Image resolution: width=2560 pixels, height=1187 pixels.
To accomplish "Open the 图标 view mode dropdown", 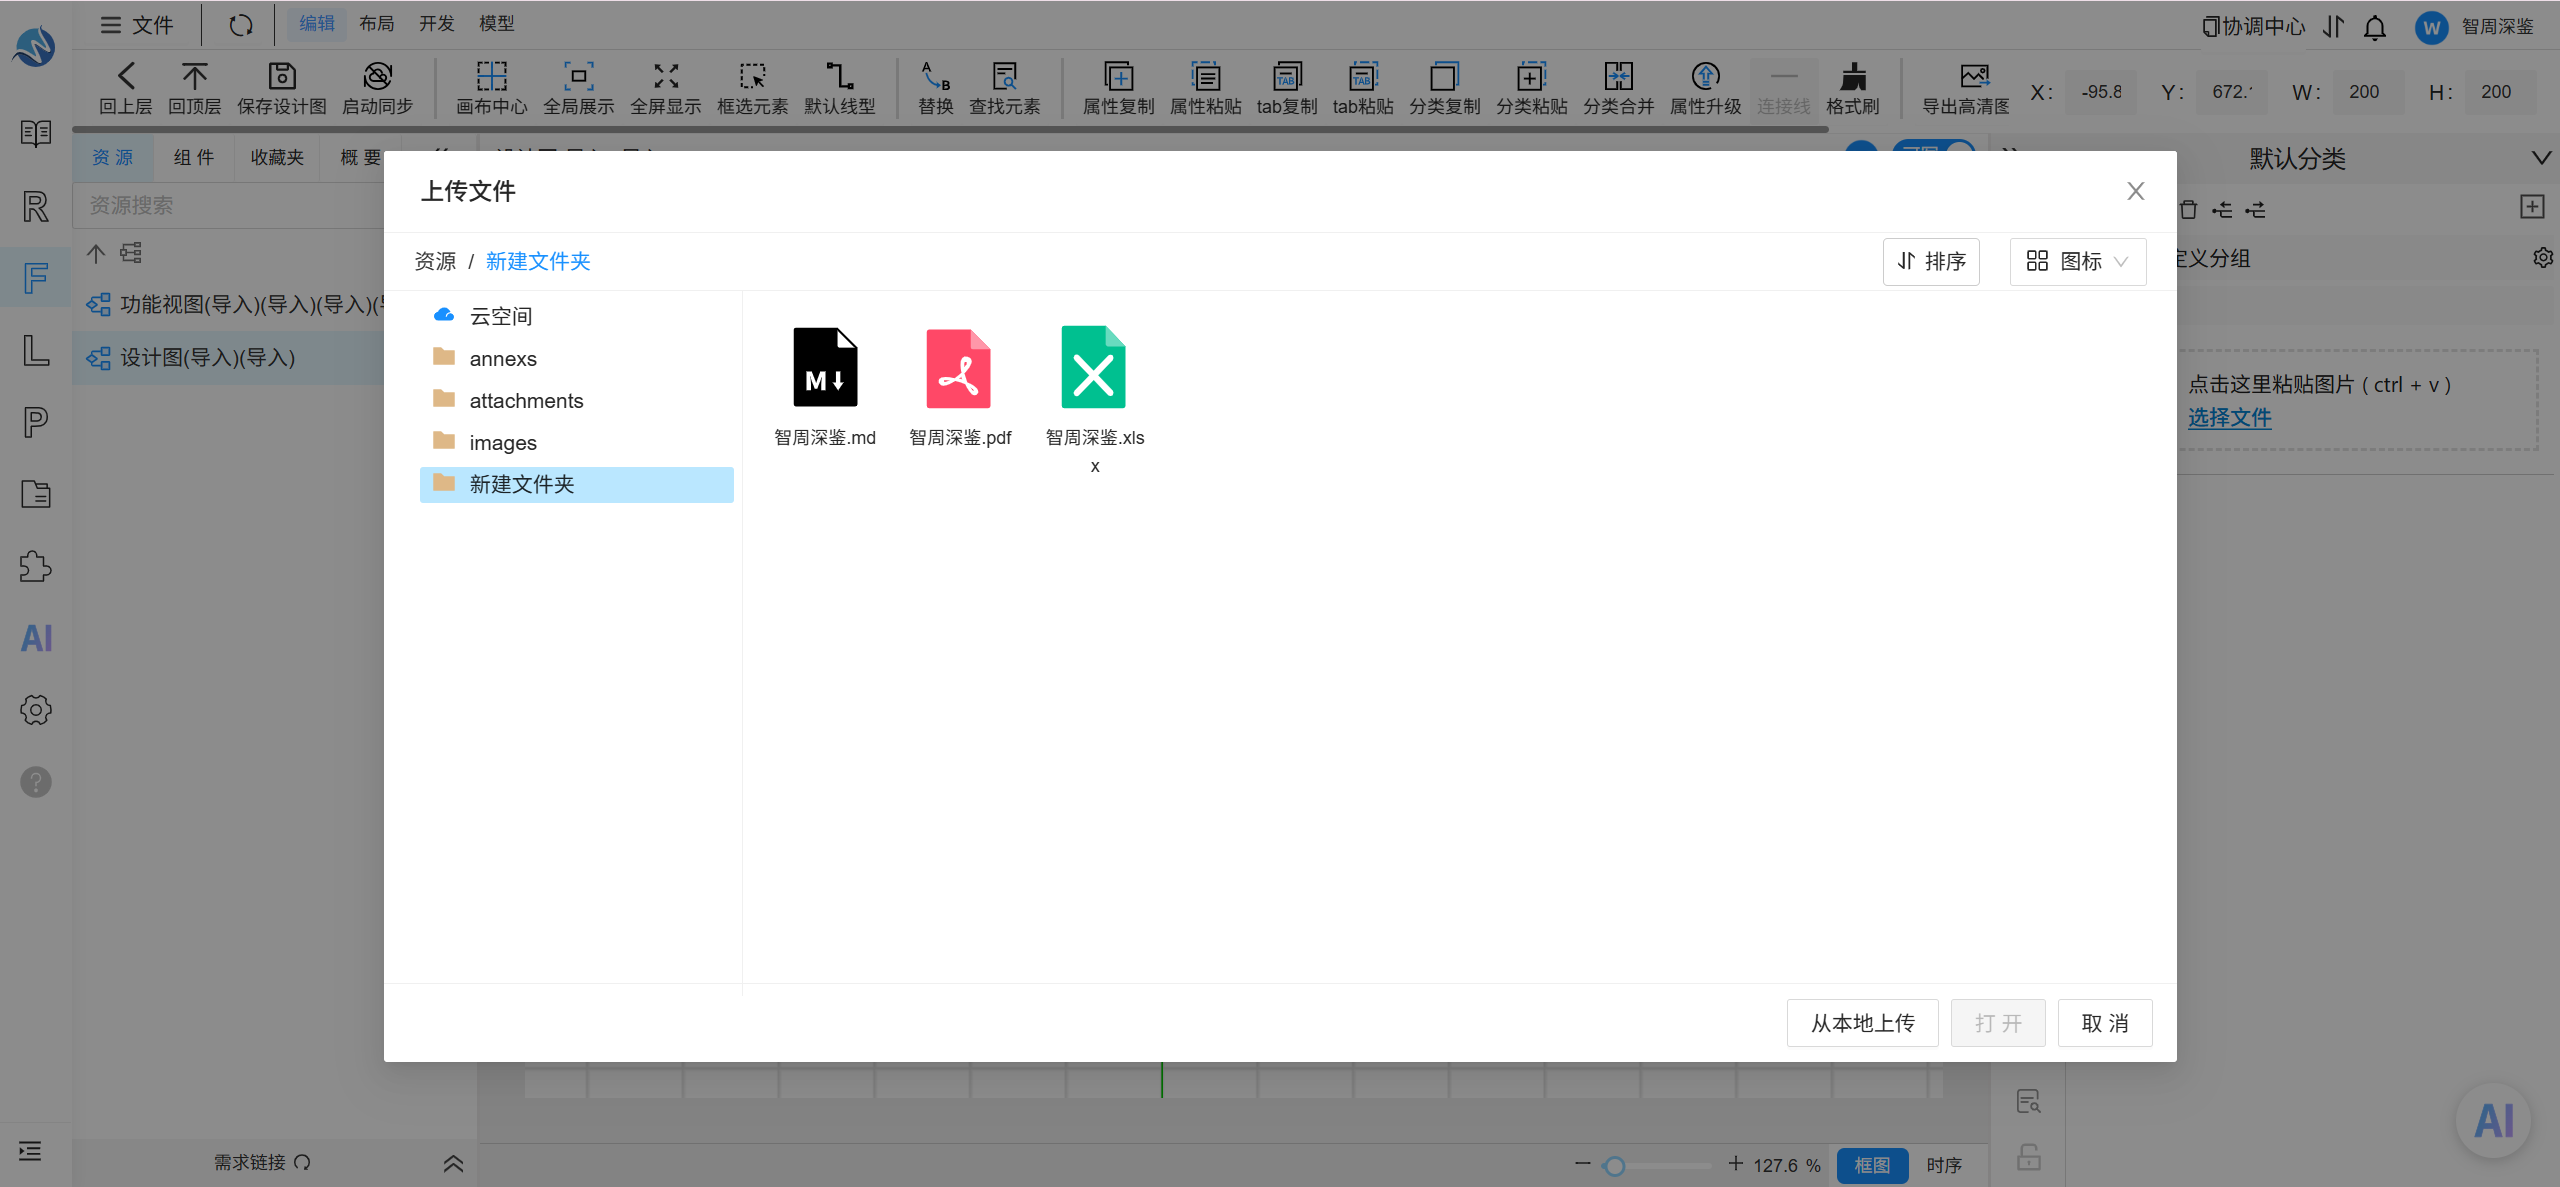I will [x=2078, y=261].
